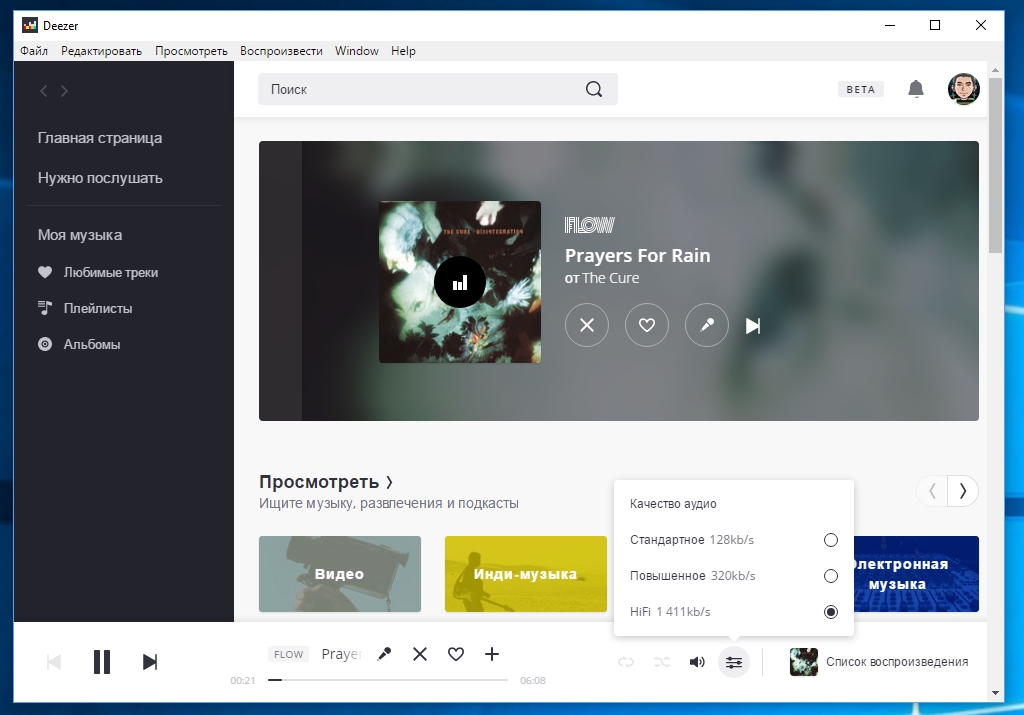Go back with left navigation arrow
Image resolution: width=1024 pixels, height=715 pixels.
[x=44, y=91]
